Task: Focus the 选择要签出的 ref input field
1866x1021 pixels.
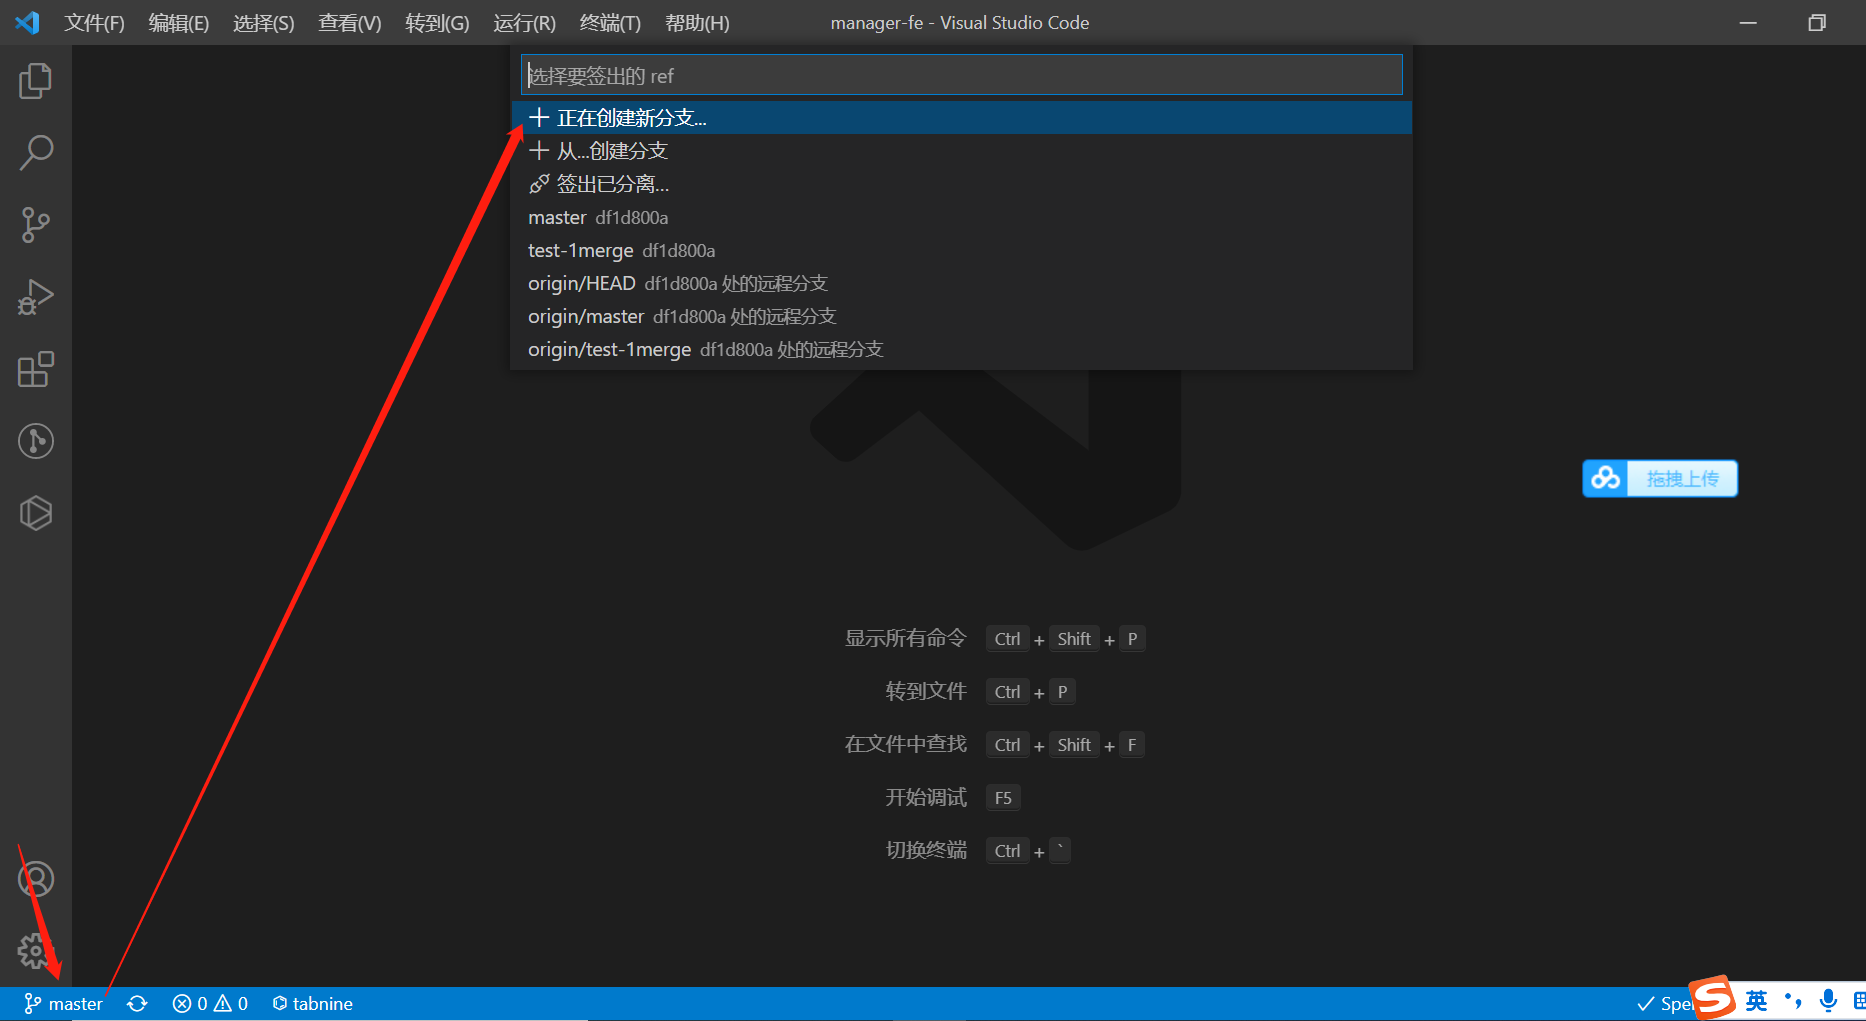Action: click(962, 75)
